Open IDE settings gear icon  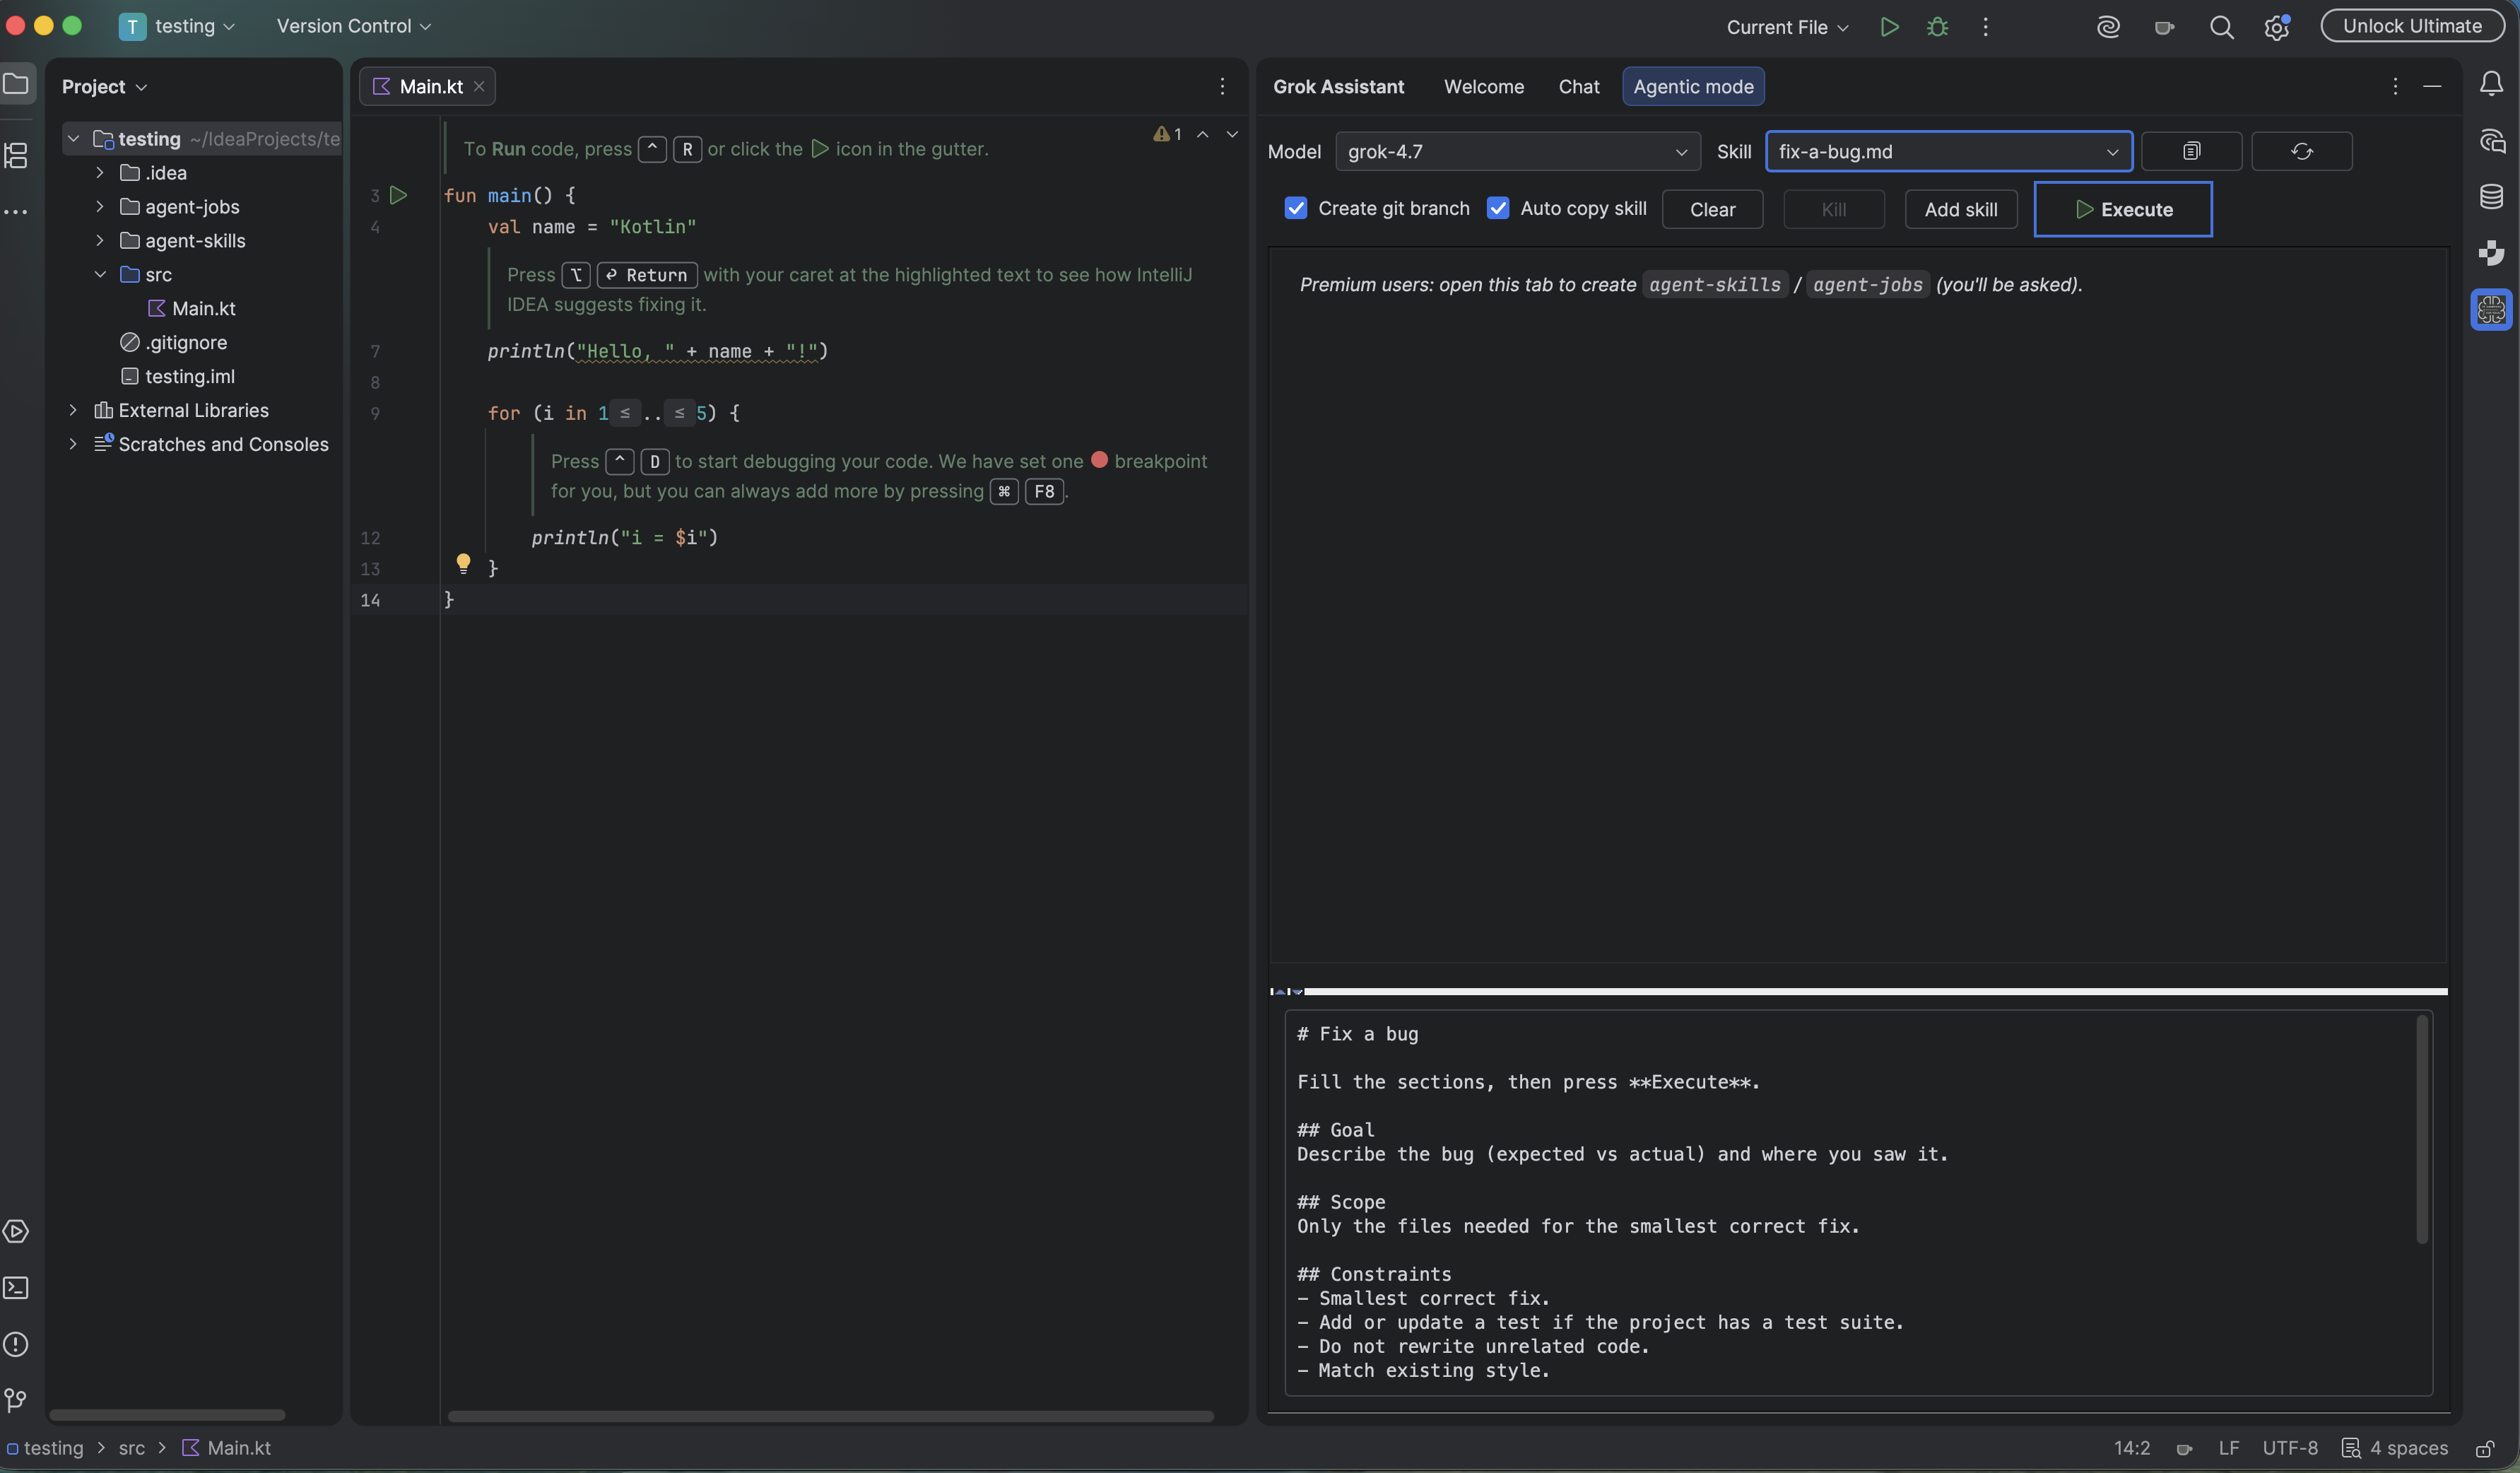tap(2277, 27)
